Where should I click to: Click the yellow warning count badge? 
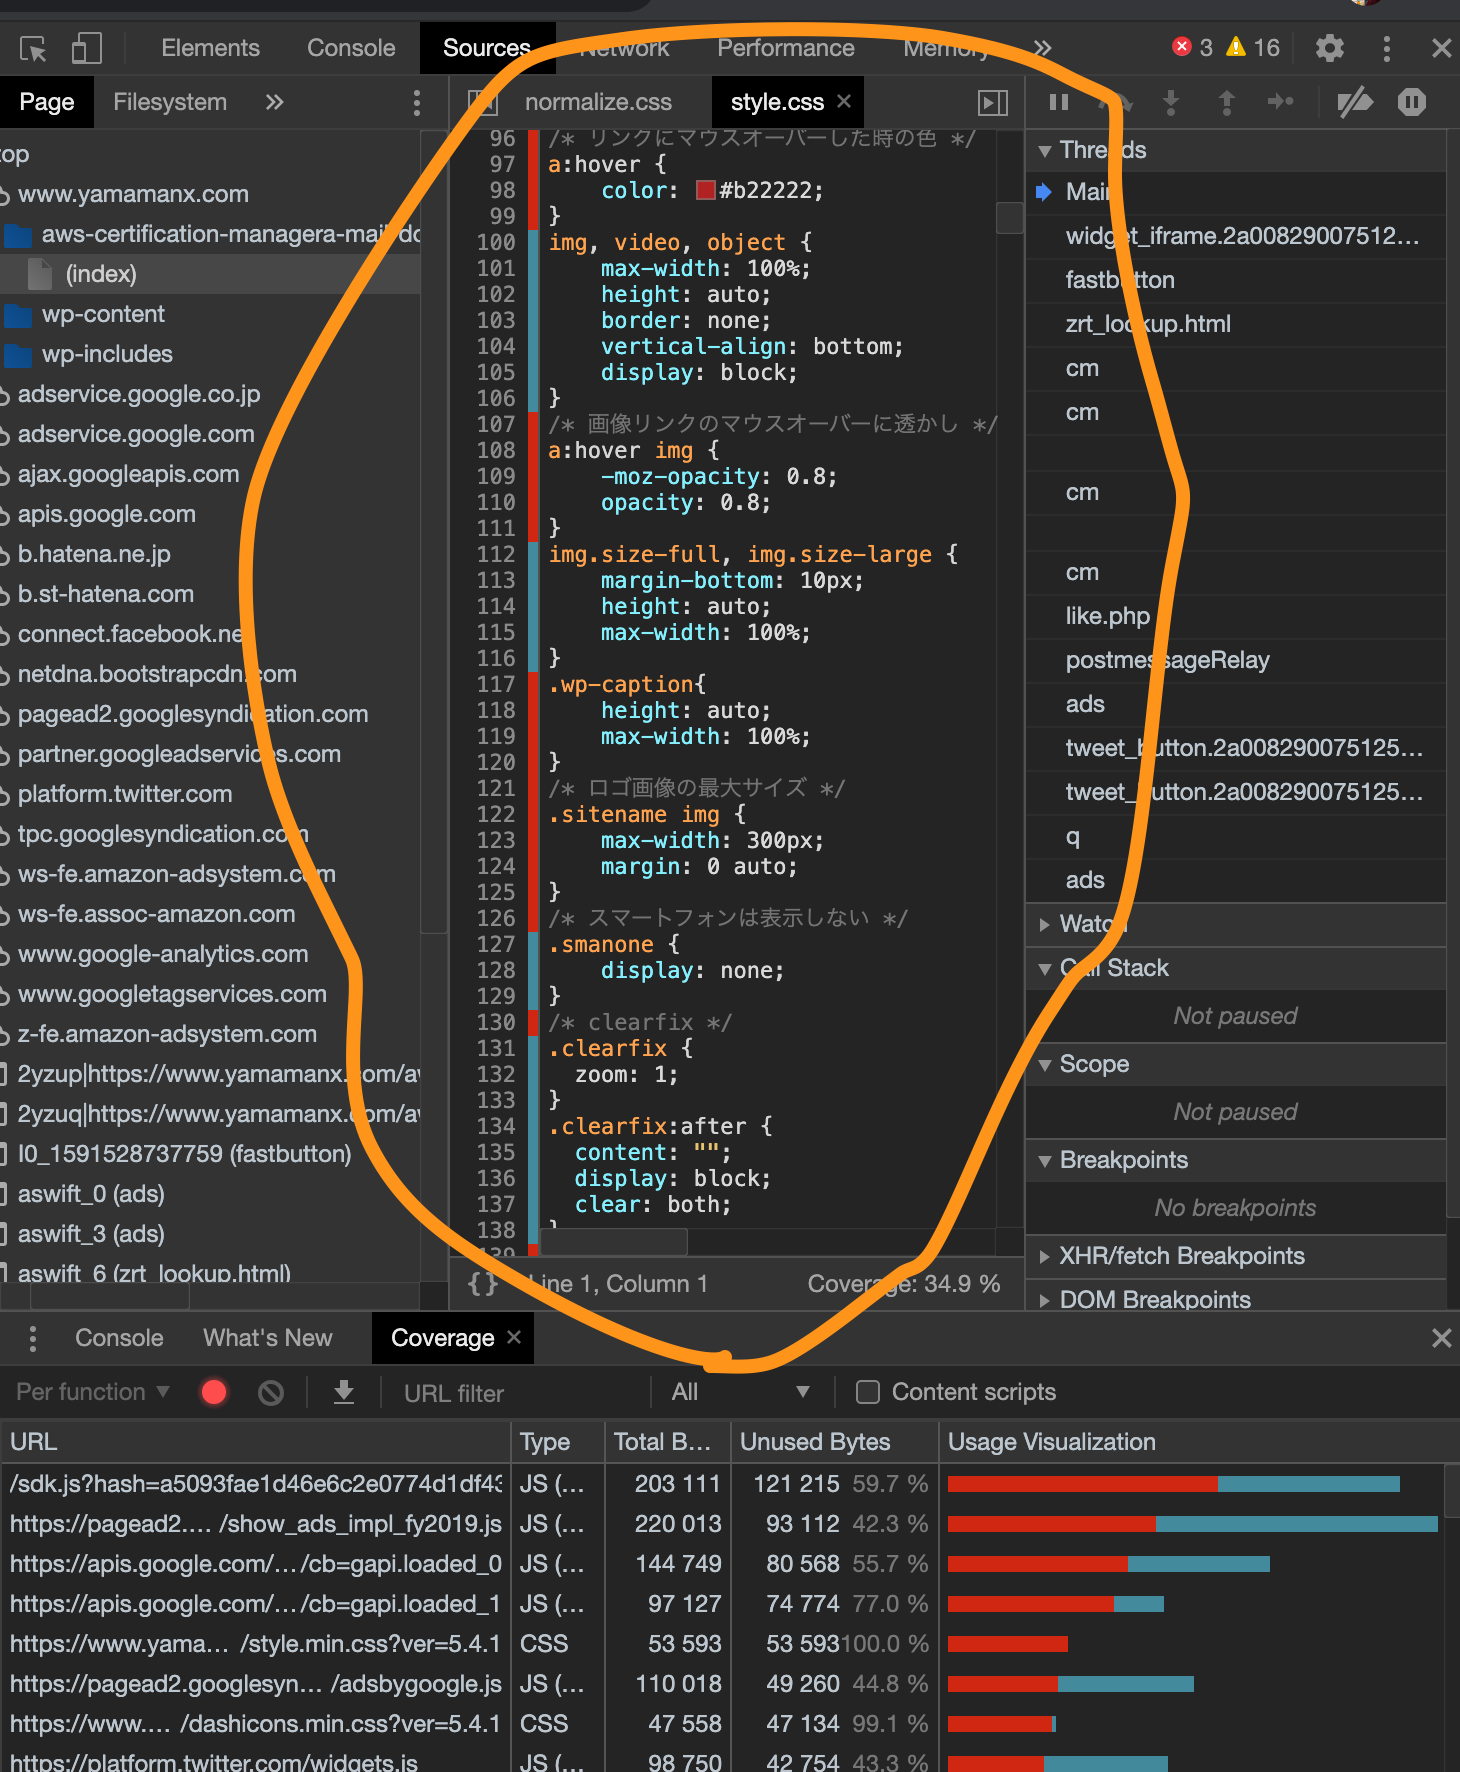pos(1253,48)
